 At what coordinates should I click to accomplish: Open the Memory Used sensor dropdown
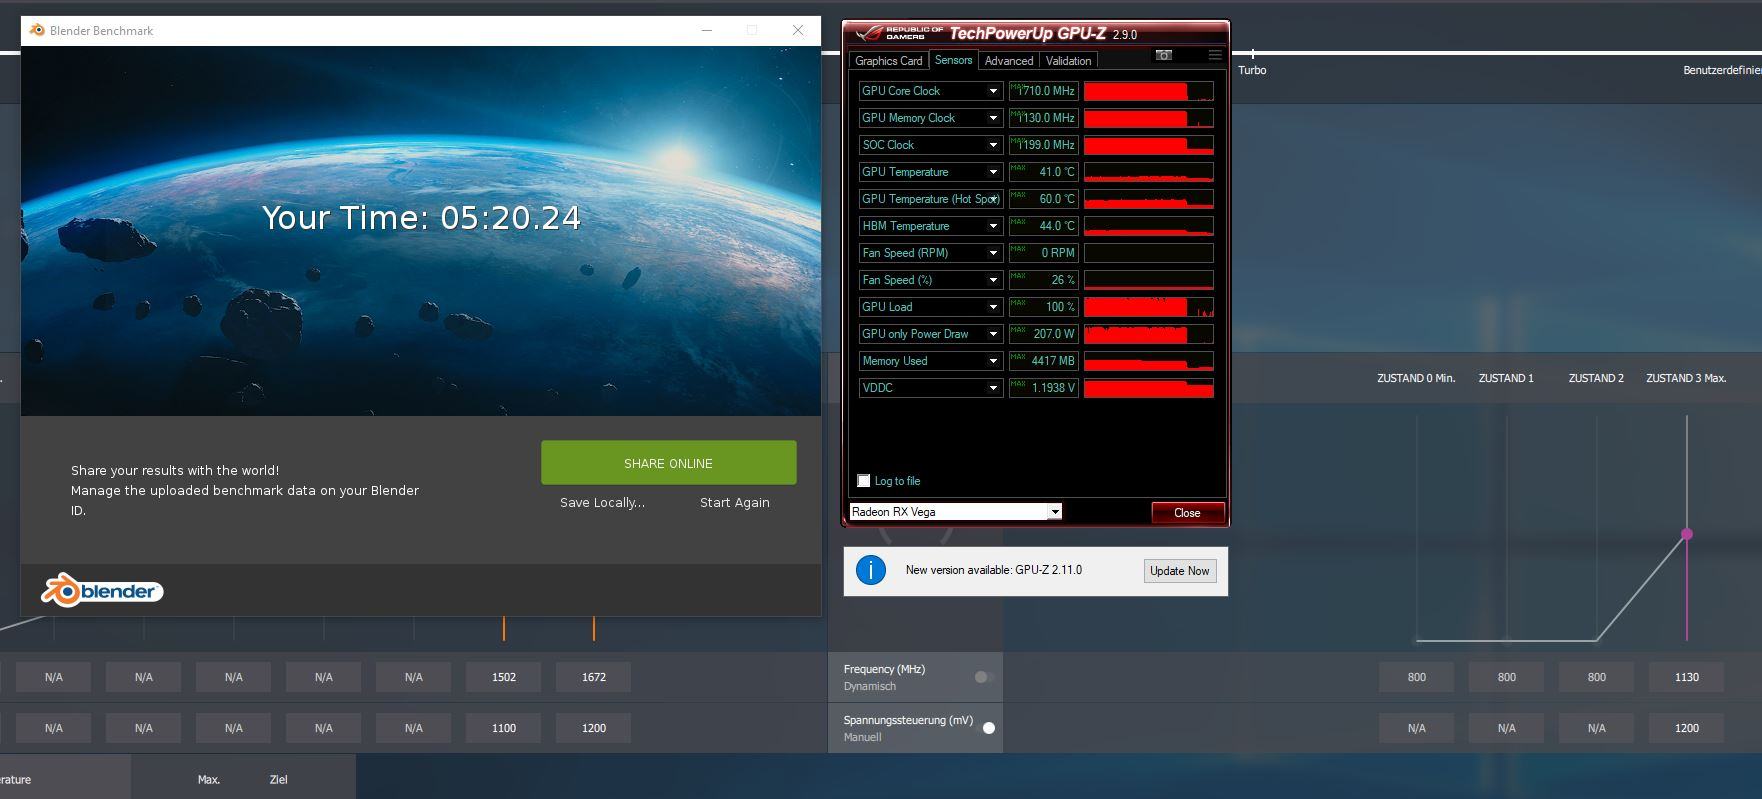tap(993, 361)
